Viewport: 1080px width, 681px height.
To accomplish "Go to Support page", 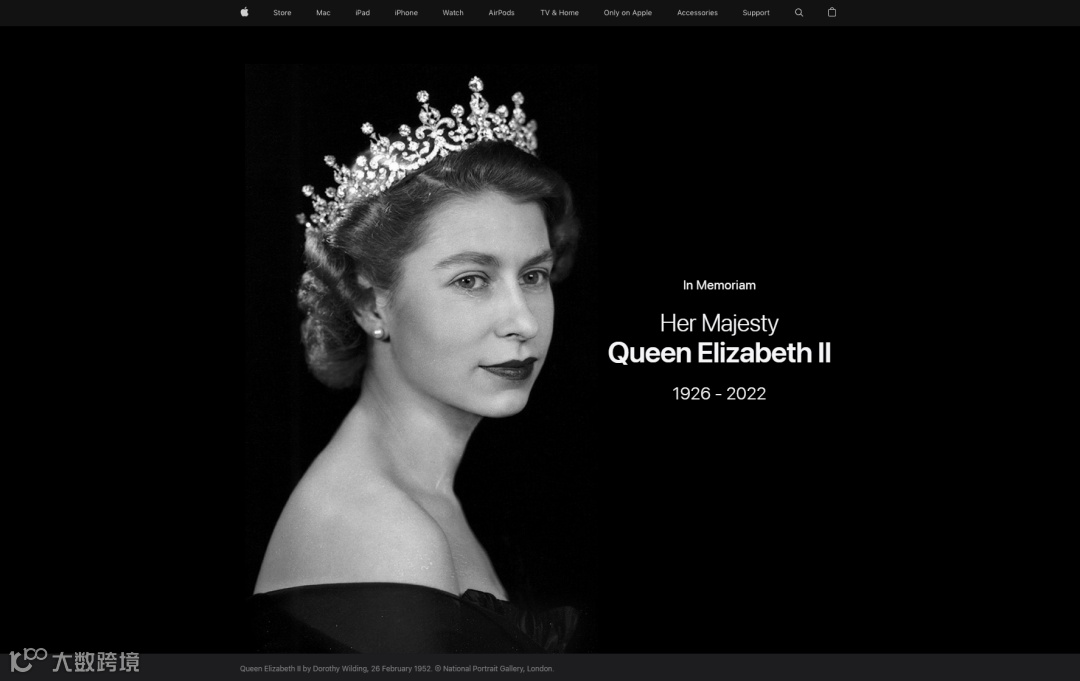I will 756,12.
